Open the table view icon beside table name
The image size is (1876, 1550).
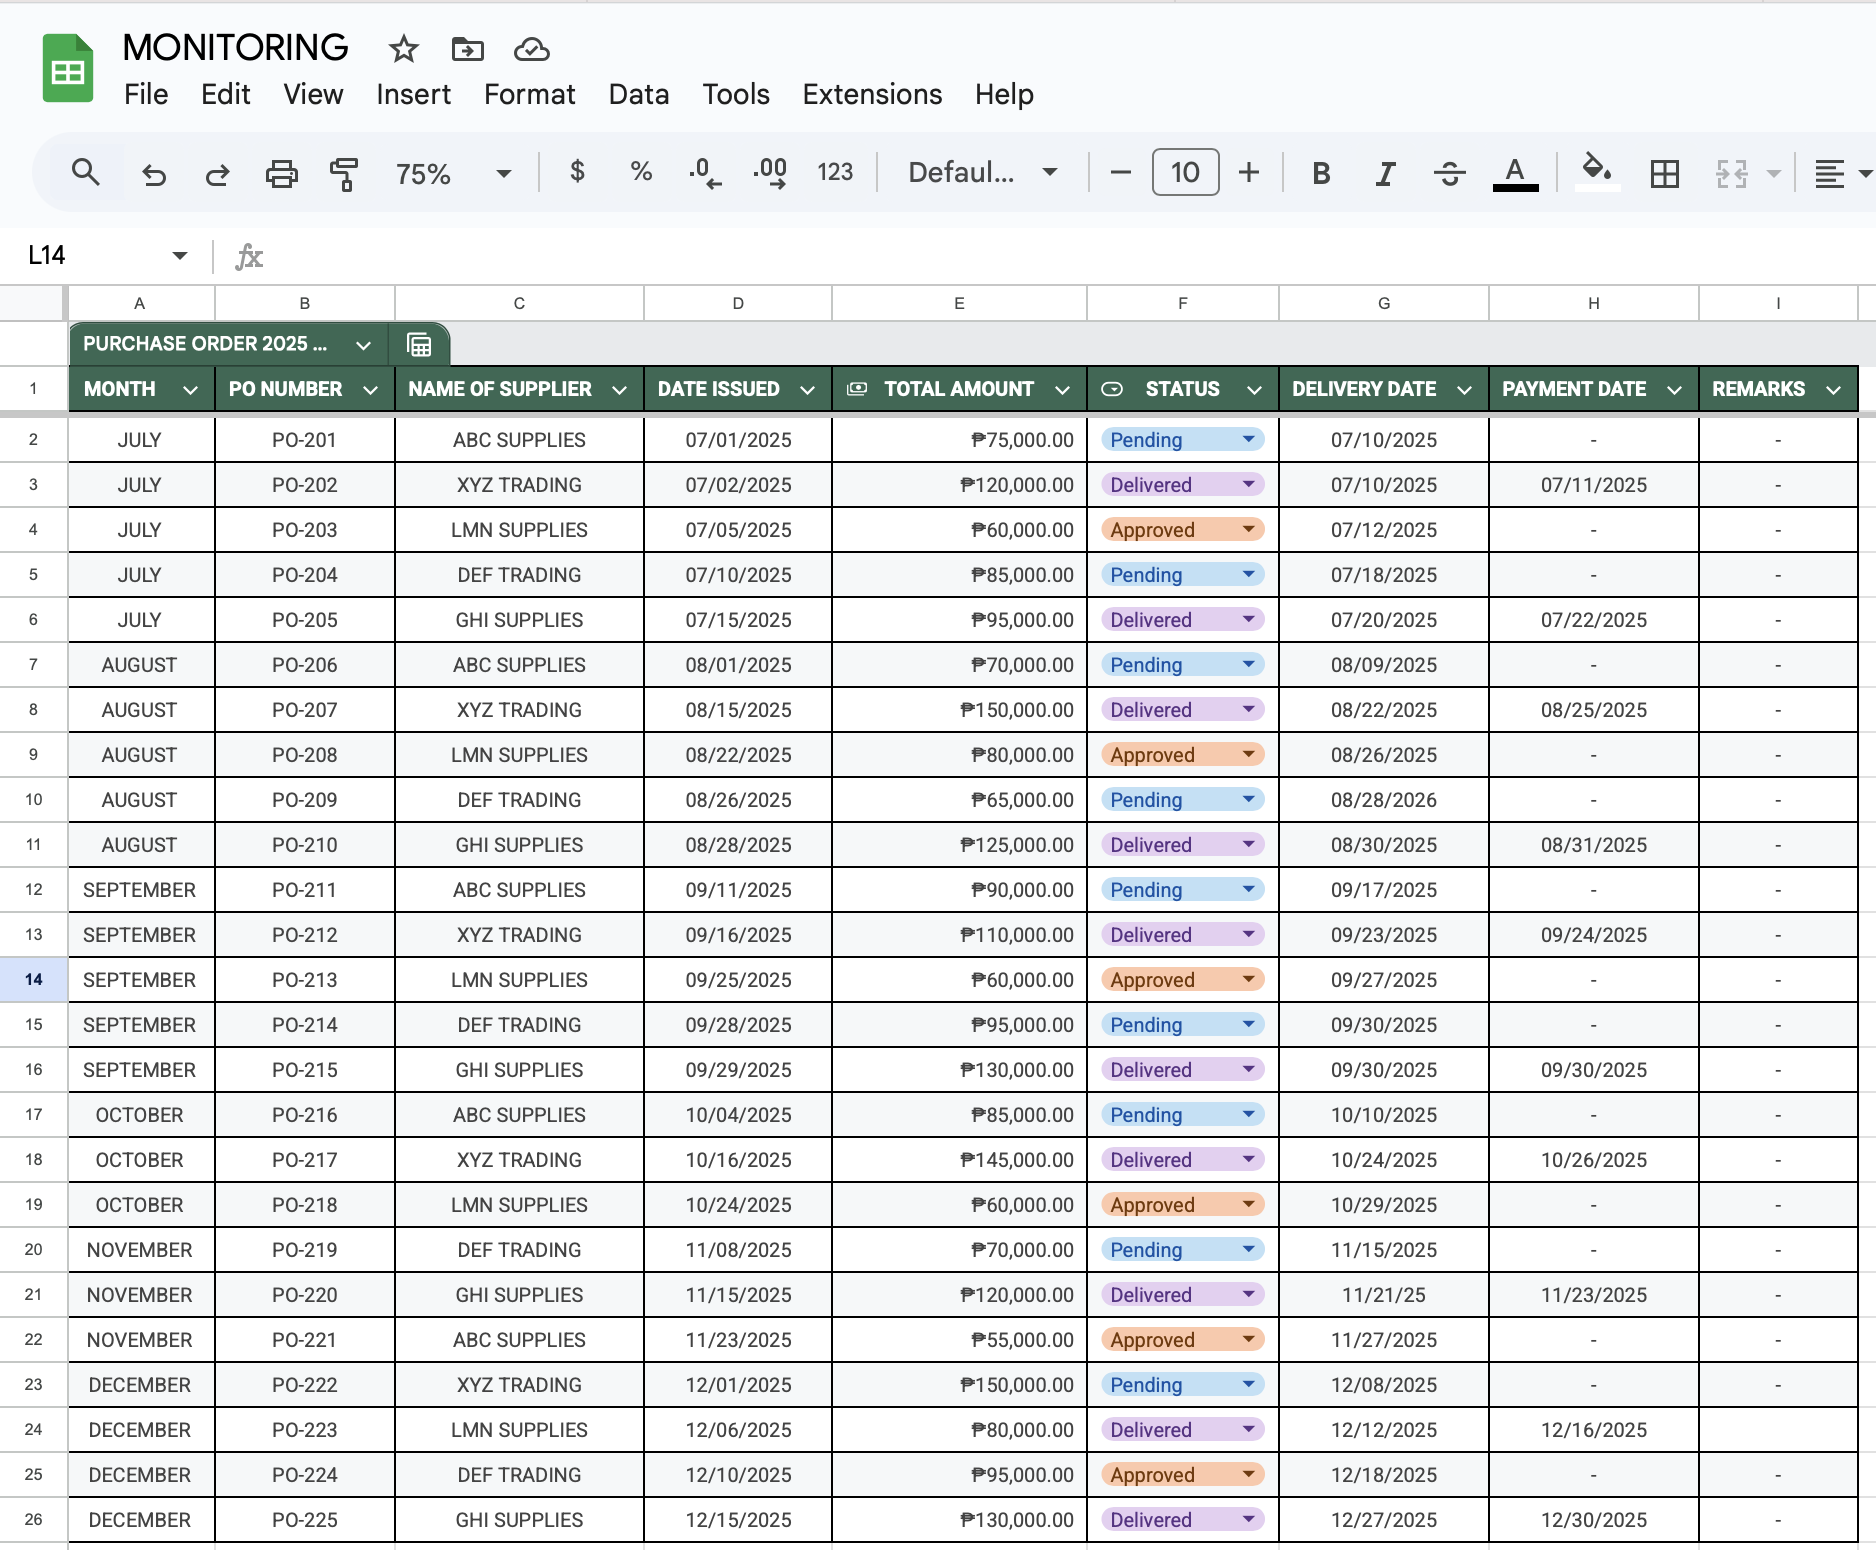coord(419,345)
